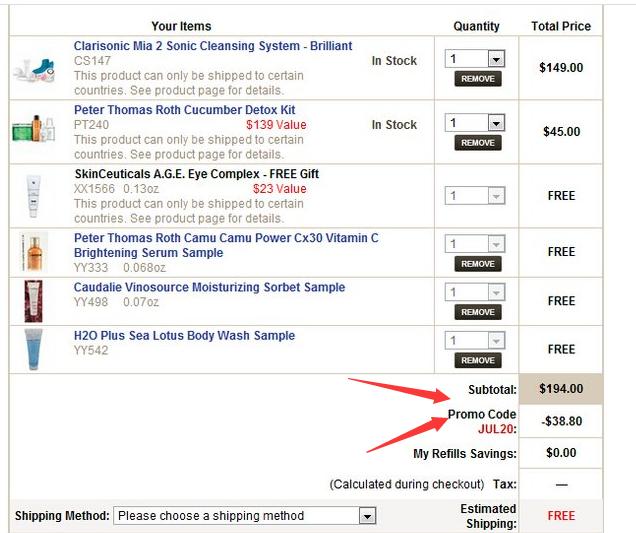Open the Clarisonic Mia 2 product link
The height and width of the screenshot is (533, 636).
213,46
